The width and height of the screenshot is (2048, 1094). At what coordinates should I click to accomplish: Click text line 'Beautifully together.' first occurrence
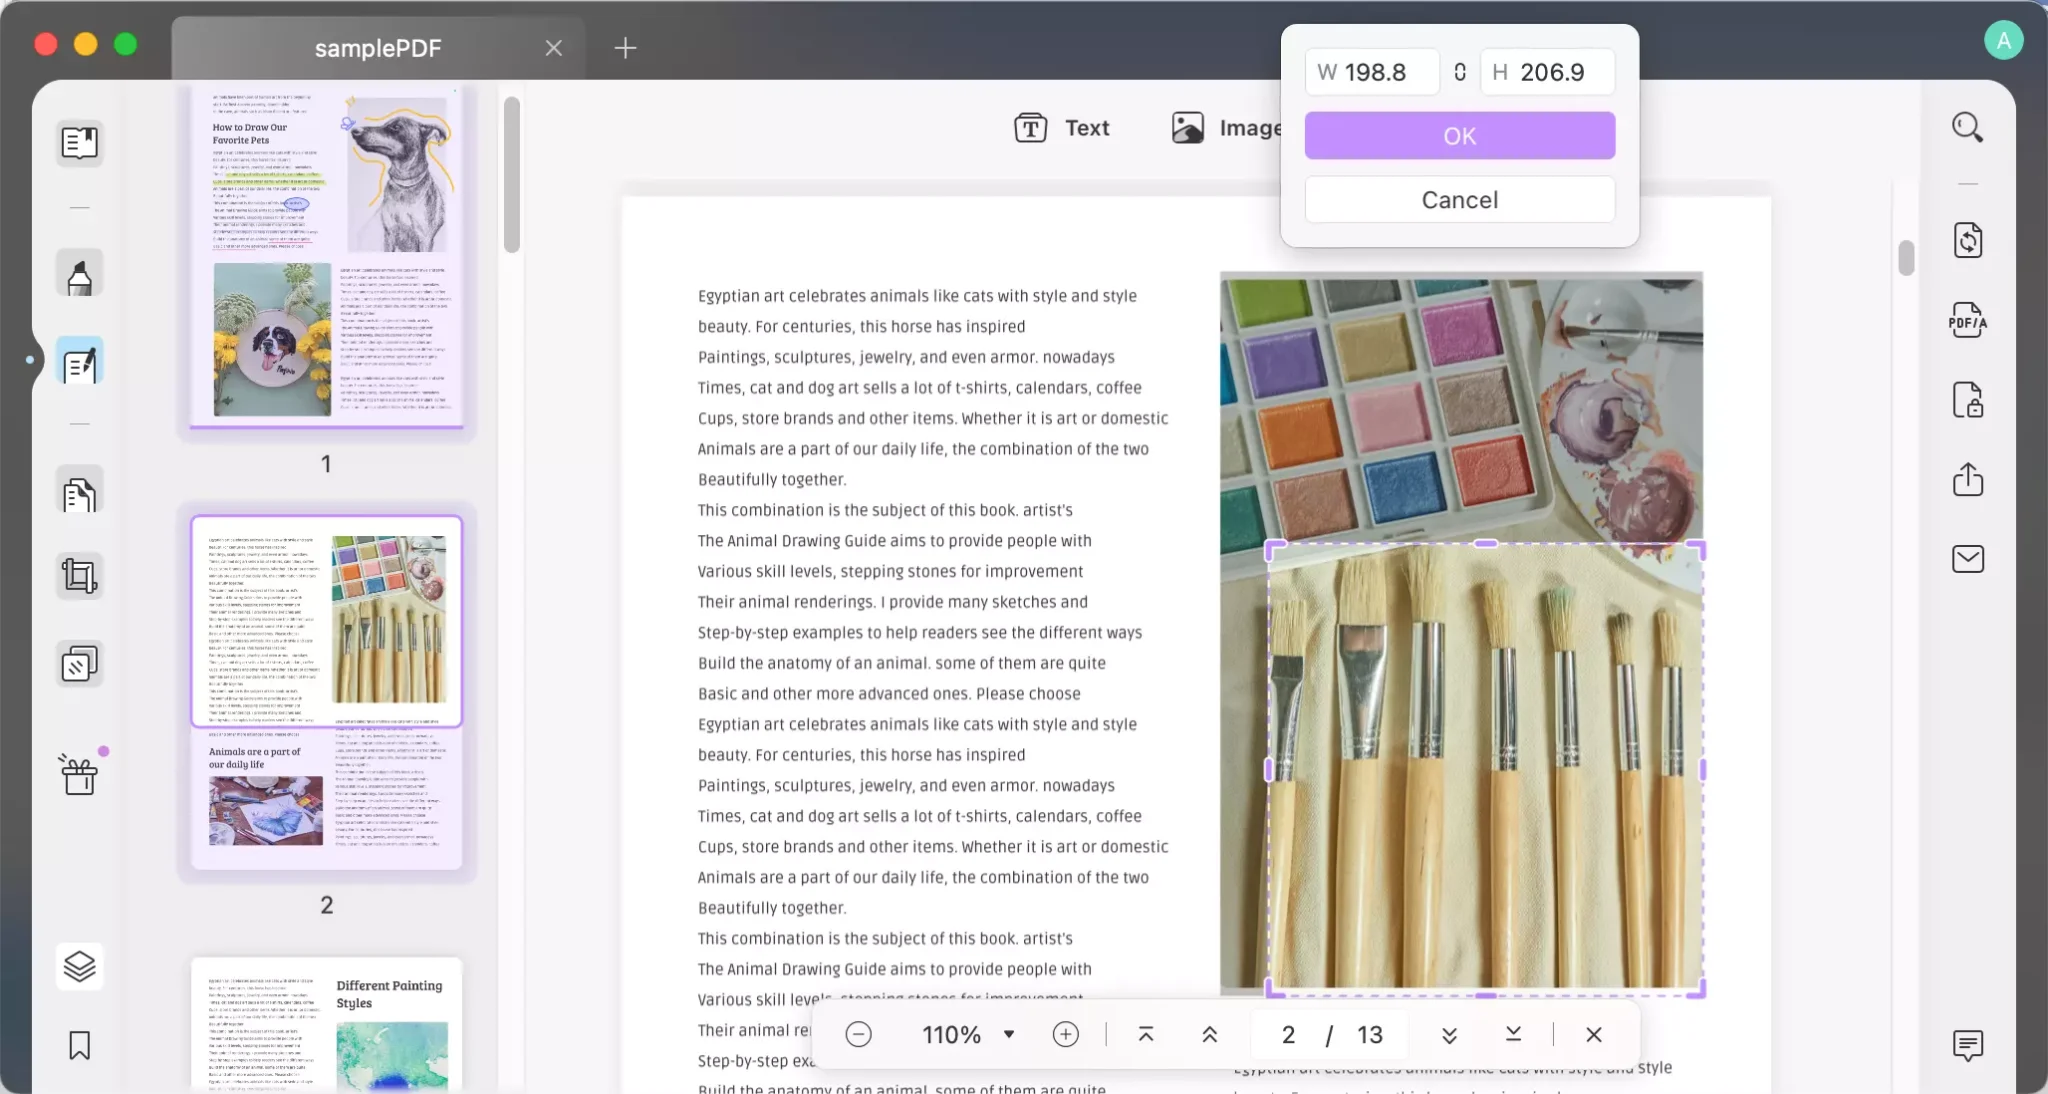click(772, 479)
